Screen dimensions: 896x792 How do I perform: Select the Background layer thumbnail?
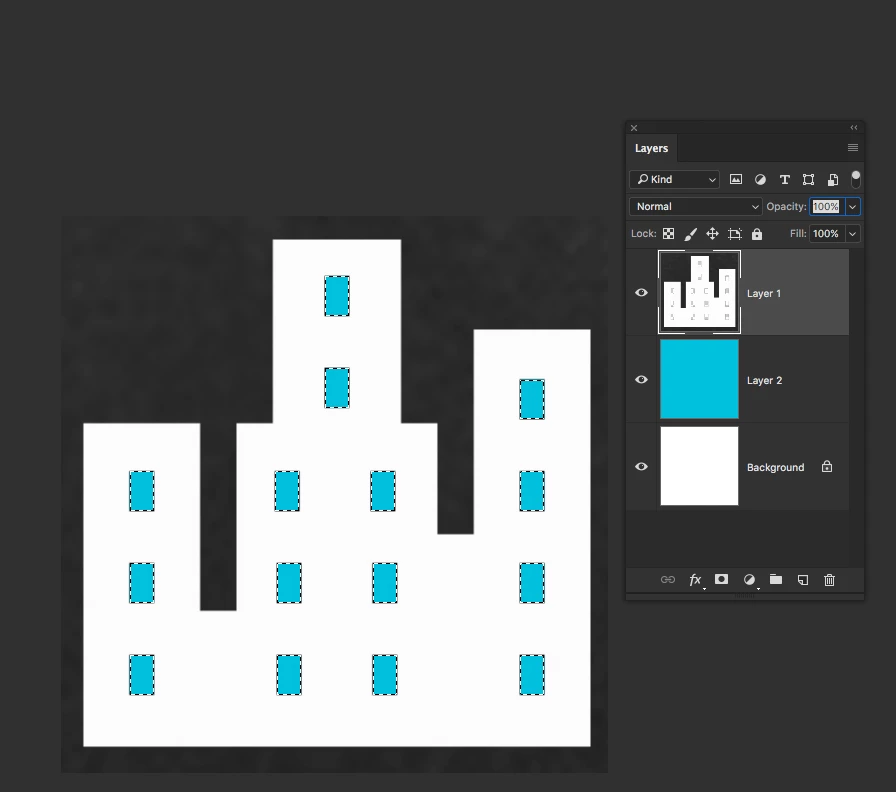699,466
